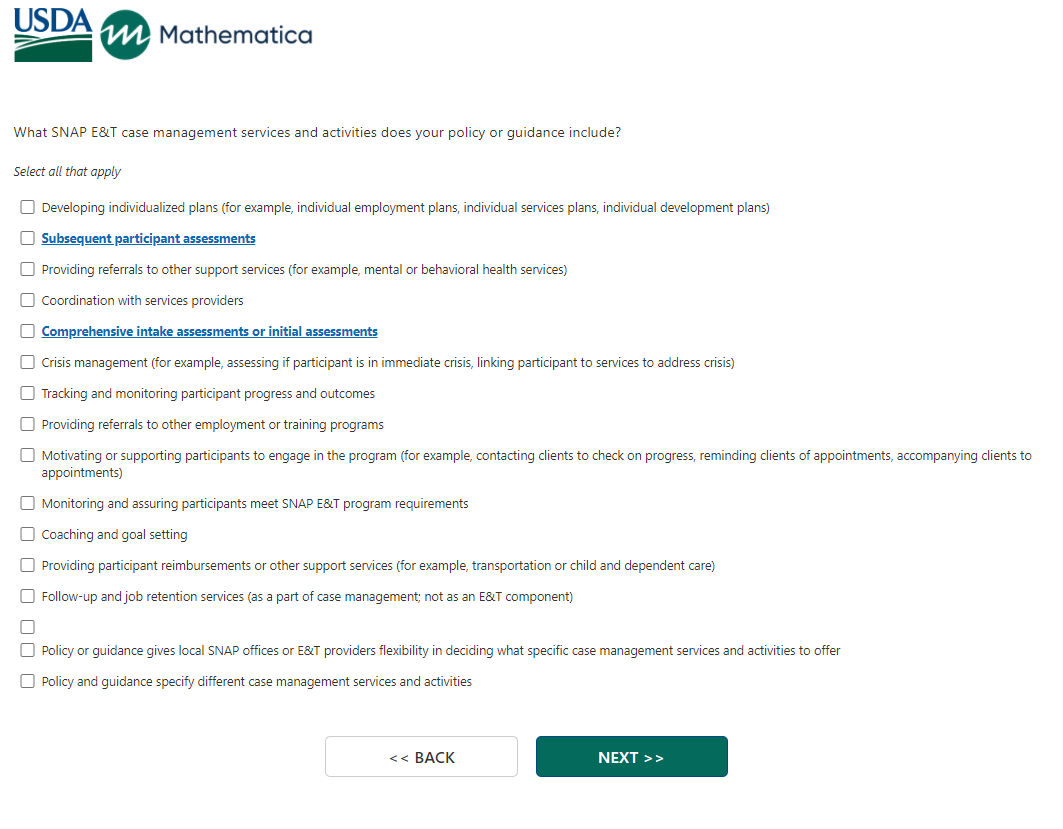Image resolution: width=1063 pixels, height=829 pixels.
Task: Go to the previous page with BACK
Action: coord(421,757)
